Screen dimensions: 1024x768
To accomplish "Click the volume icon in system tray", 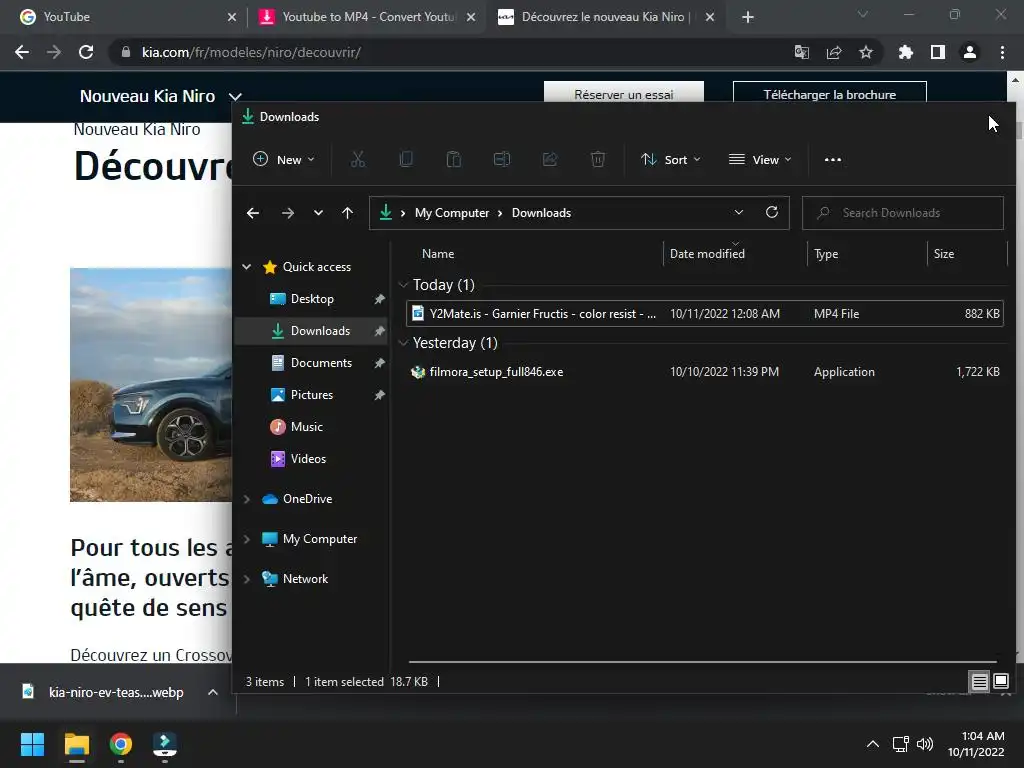I will [x=925, y=744].
